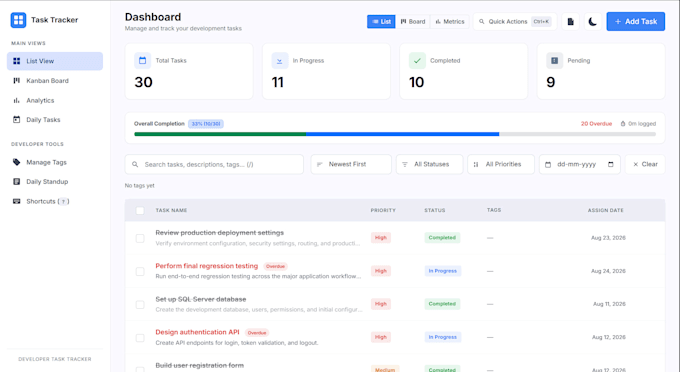Click the Shortcuts keyboard icon
This screenshot has width=680, height=372.
16,201
